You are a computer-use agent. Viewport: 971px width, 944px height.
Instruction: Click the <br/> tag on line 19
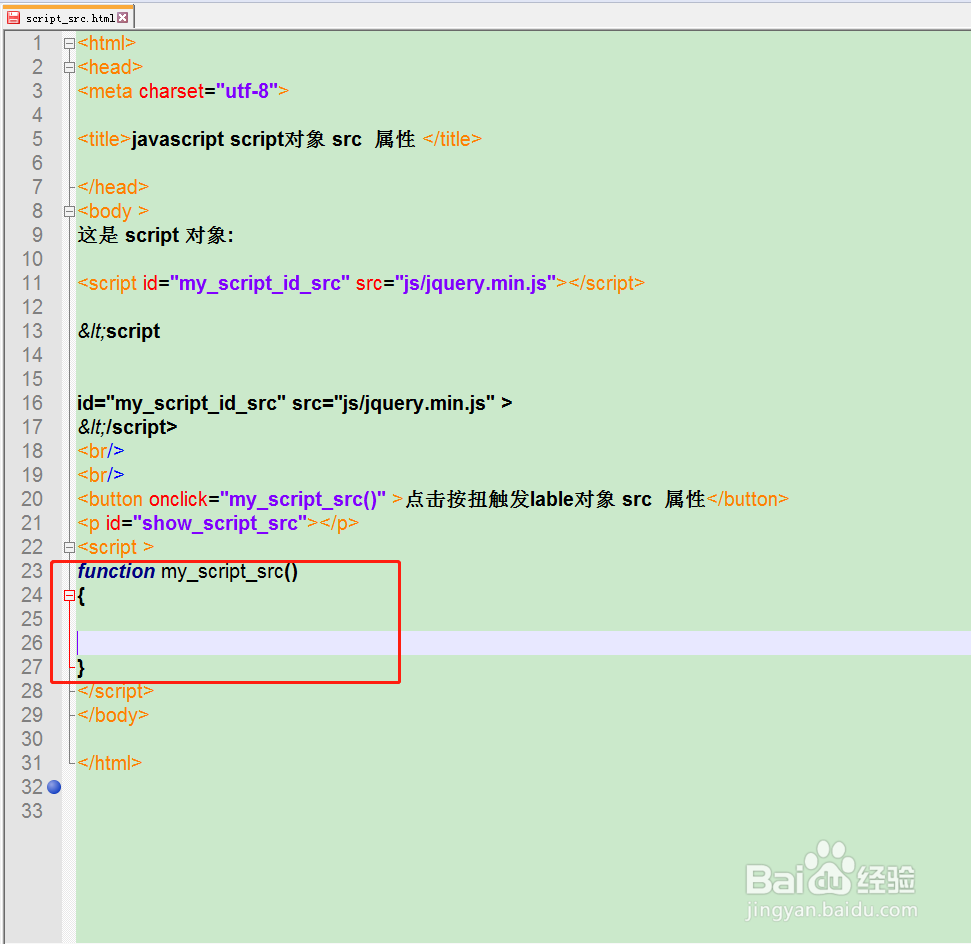click(x=101, y=476)
